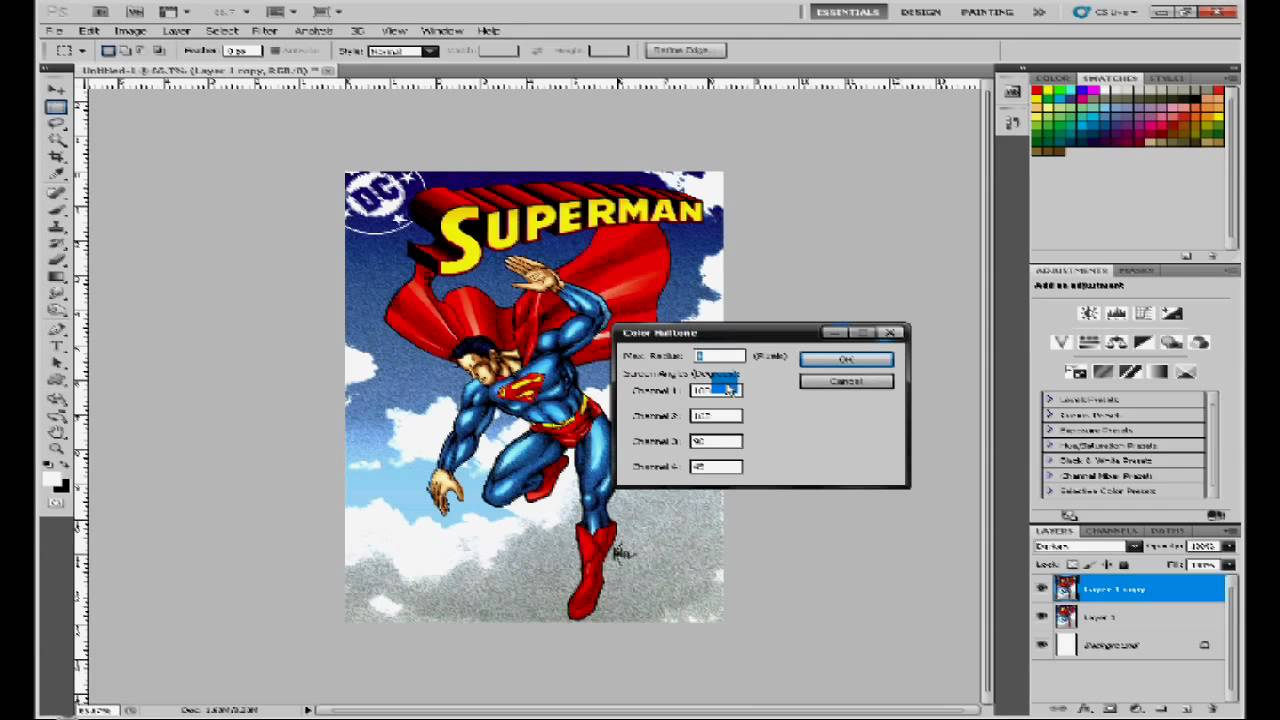Toggle Lock all

1124,564
